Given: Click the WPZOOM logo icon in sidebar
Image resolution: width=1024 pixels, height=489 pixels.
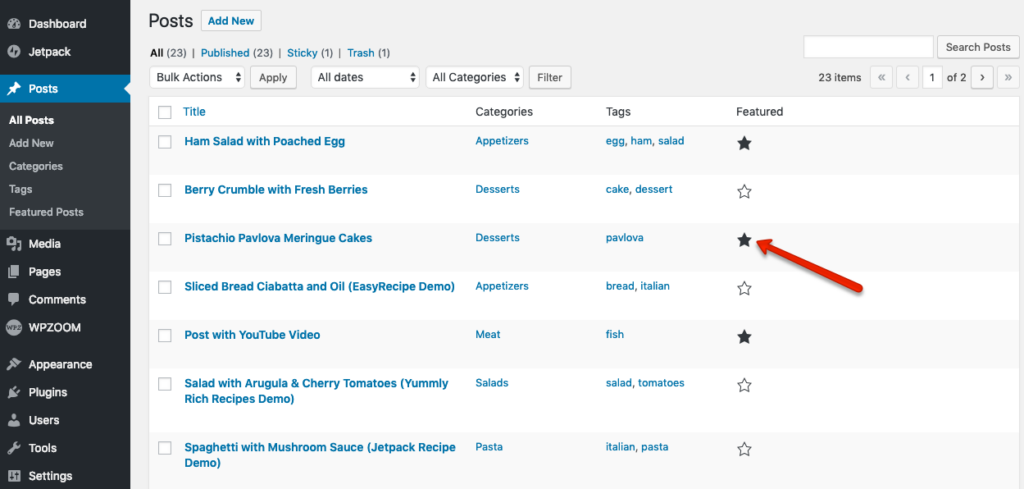Looking at the screenshot, I should pos(14,328).
